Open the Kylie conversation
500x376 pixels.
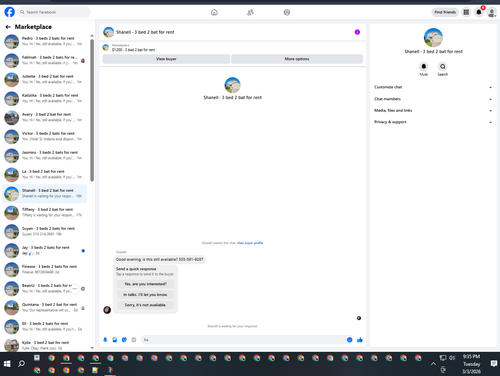[45, 345]
